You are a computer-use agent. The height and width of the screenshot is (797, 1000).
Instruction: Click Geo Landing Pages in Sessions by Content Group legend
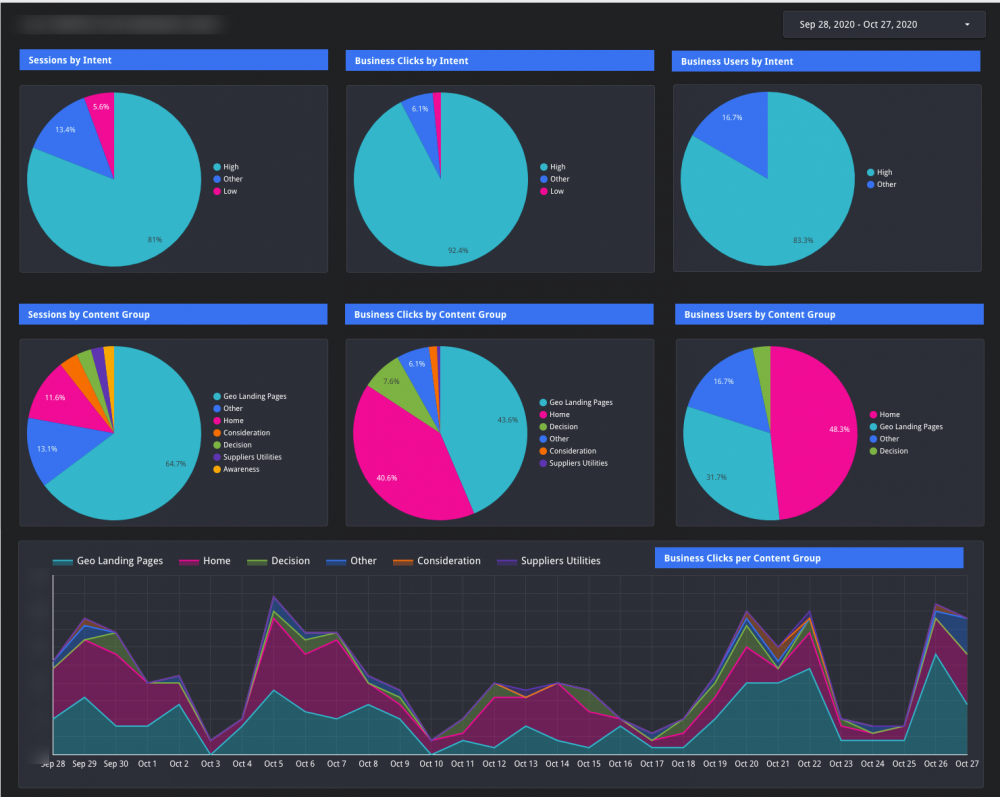click(250, 397)
